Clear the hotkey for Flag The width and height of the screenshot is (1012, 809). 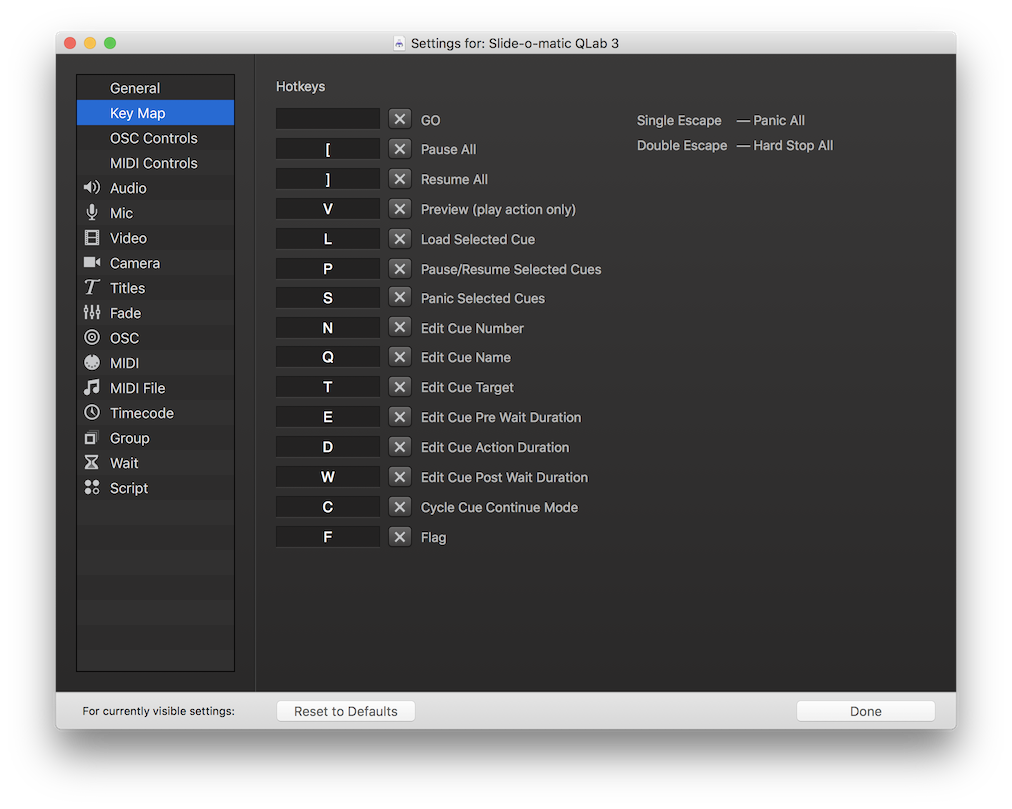pyautogui.click(x=400, y=537)
